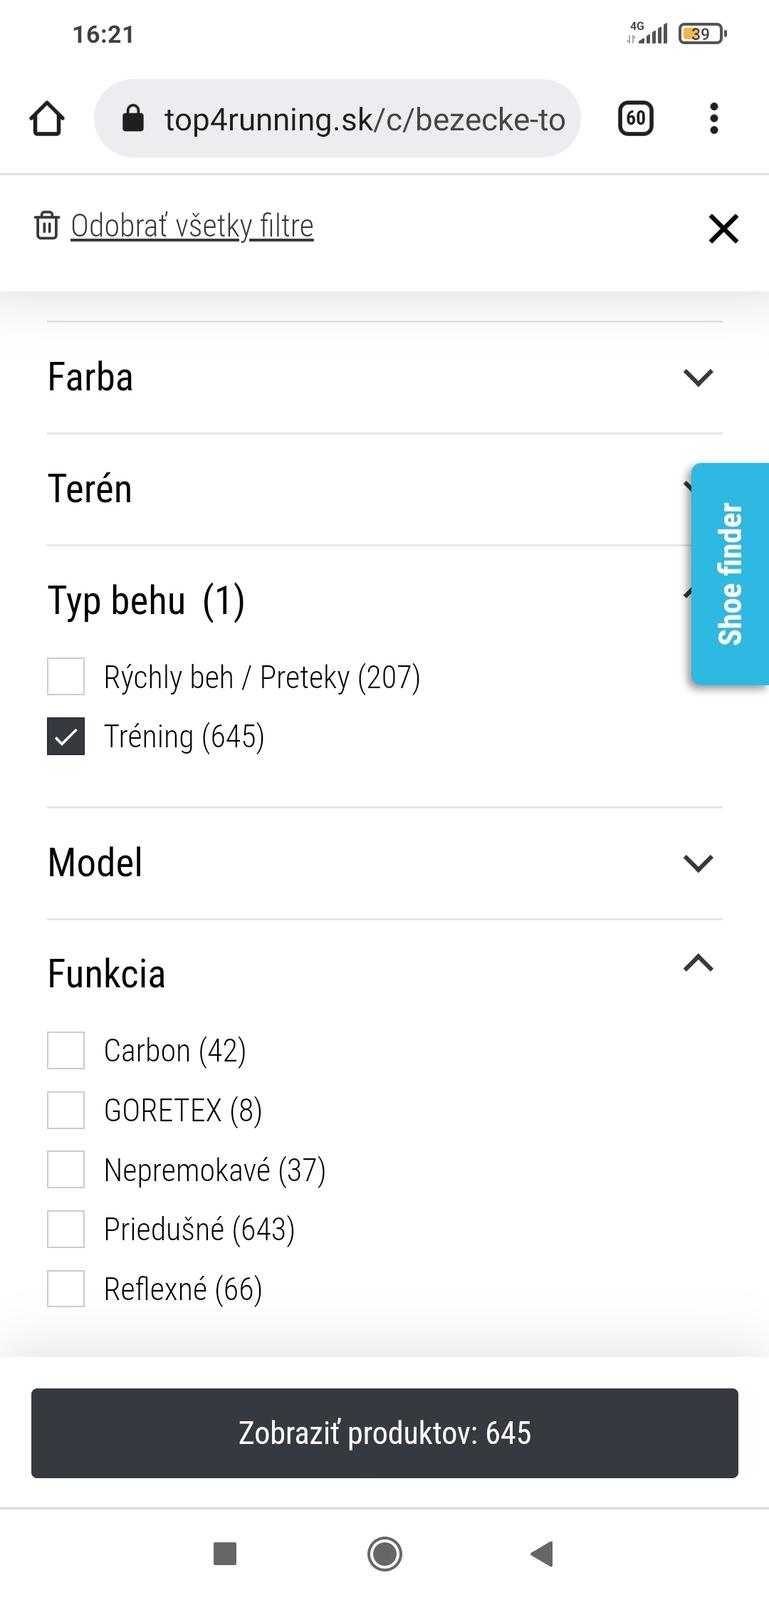Image resolution: width=769 pixels, height=1600 pixels.
Task: Check the Rýchly beh / Preteky option
Action: coord(66,677)
